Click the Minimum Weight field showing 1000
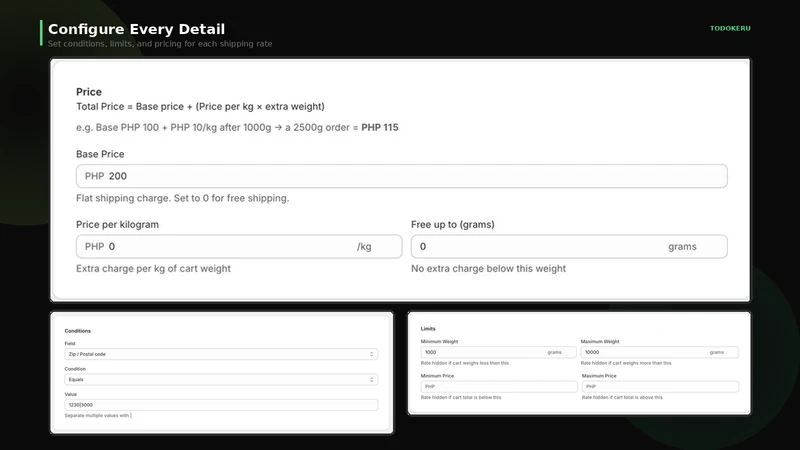The height and width of the screenshot is (450, 800). (498, 353)
